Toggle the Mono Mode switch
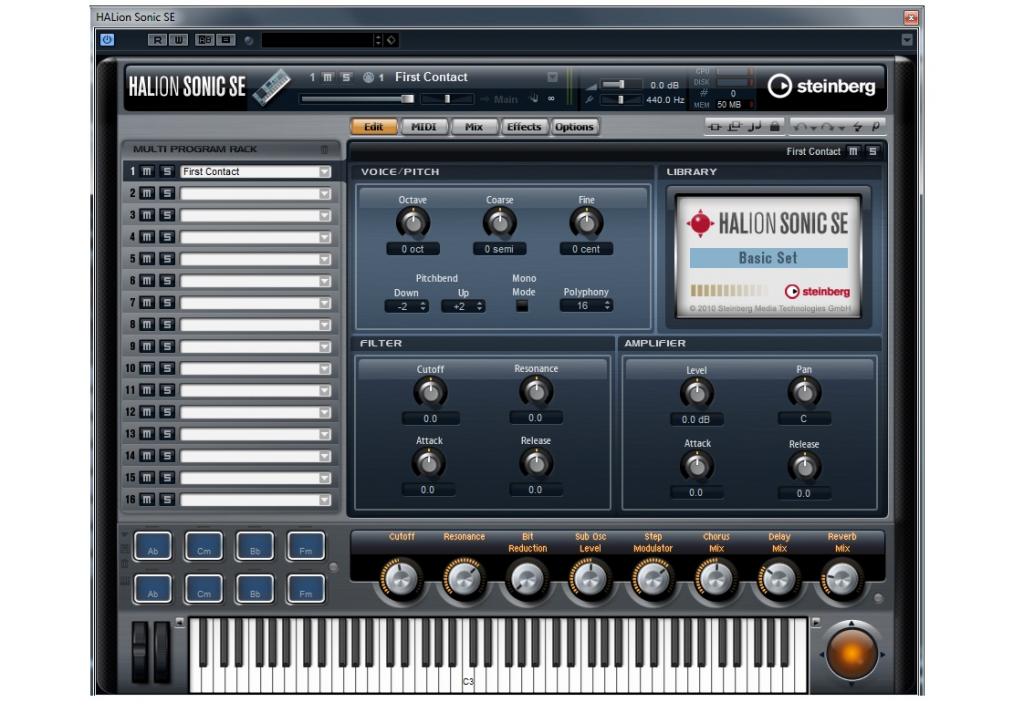The image size is (1024, 723). 522,305
